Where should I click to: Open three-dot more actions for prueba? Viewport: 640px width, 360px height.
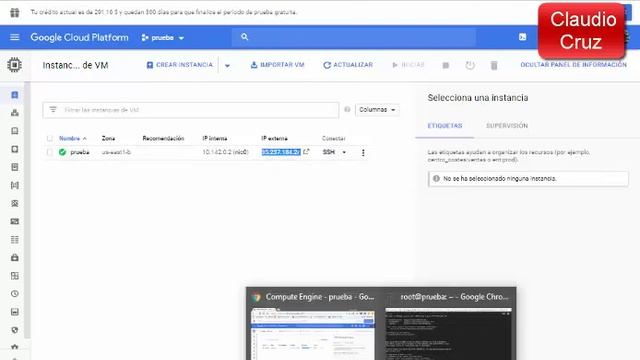(363, 152)
